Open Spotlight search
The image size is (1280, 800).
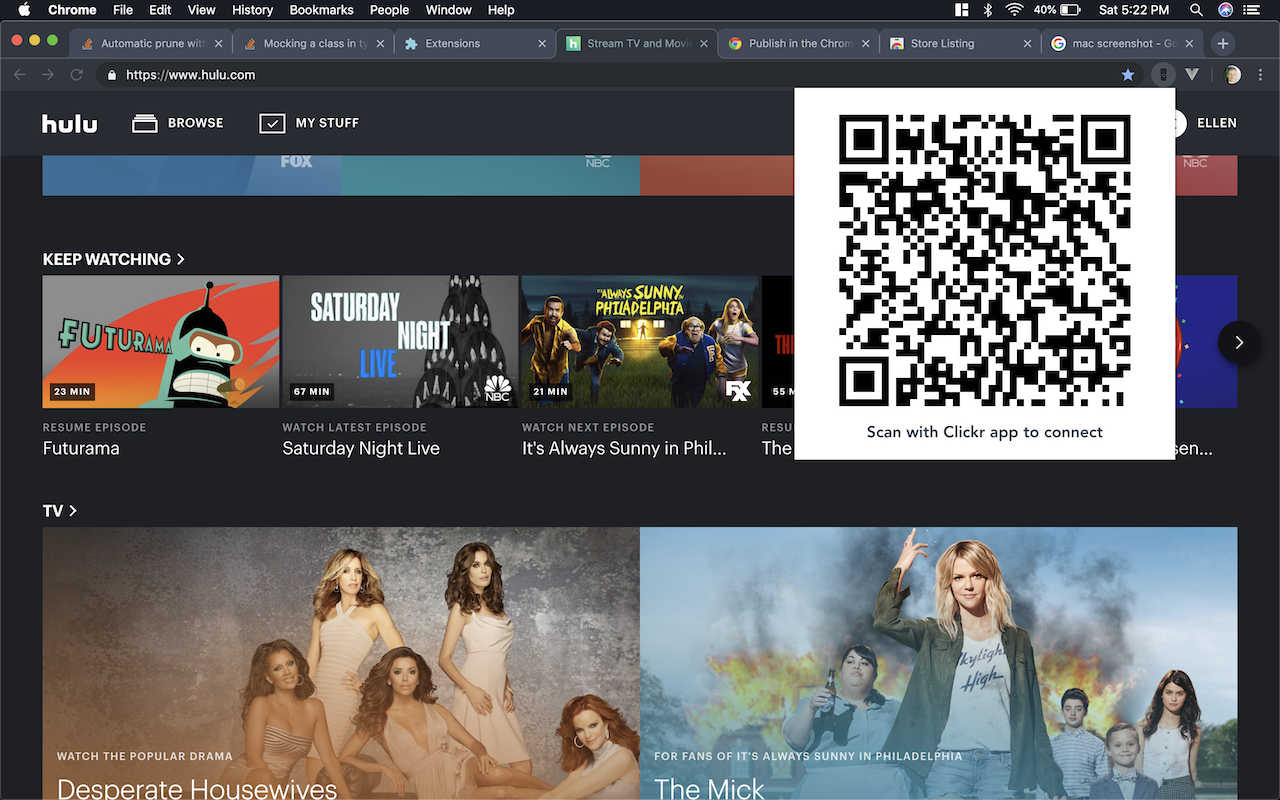pos(1196,10)
